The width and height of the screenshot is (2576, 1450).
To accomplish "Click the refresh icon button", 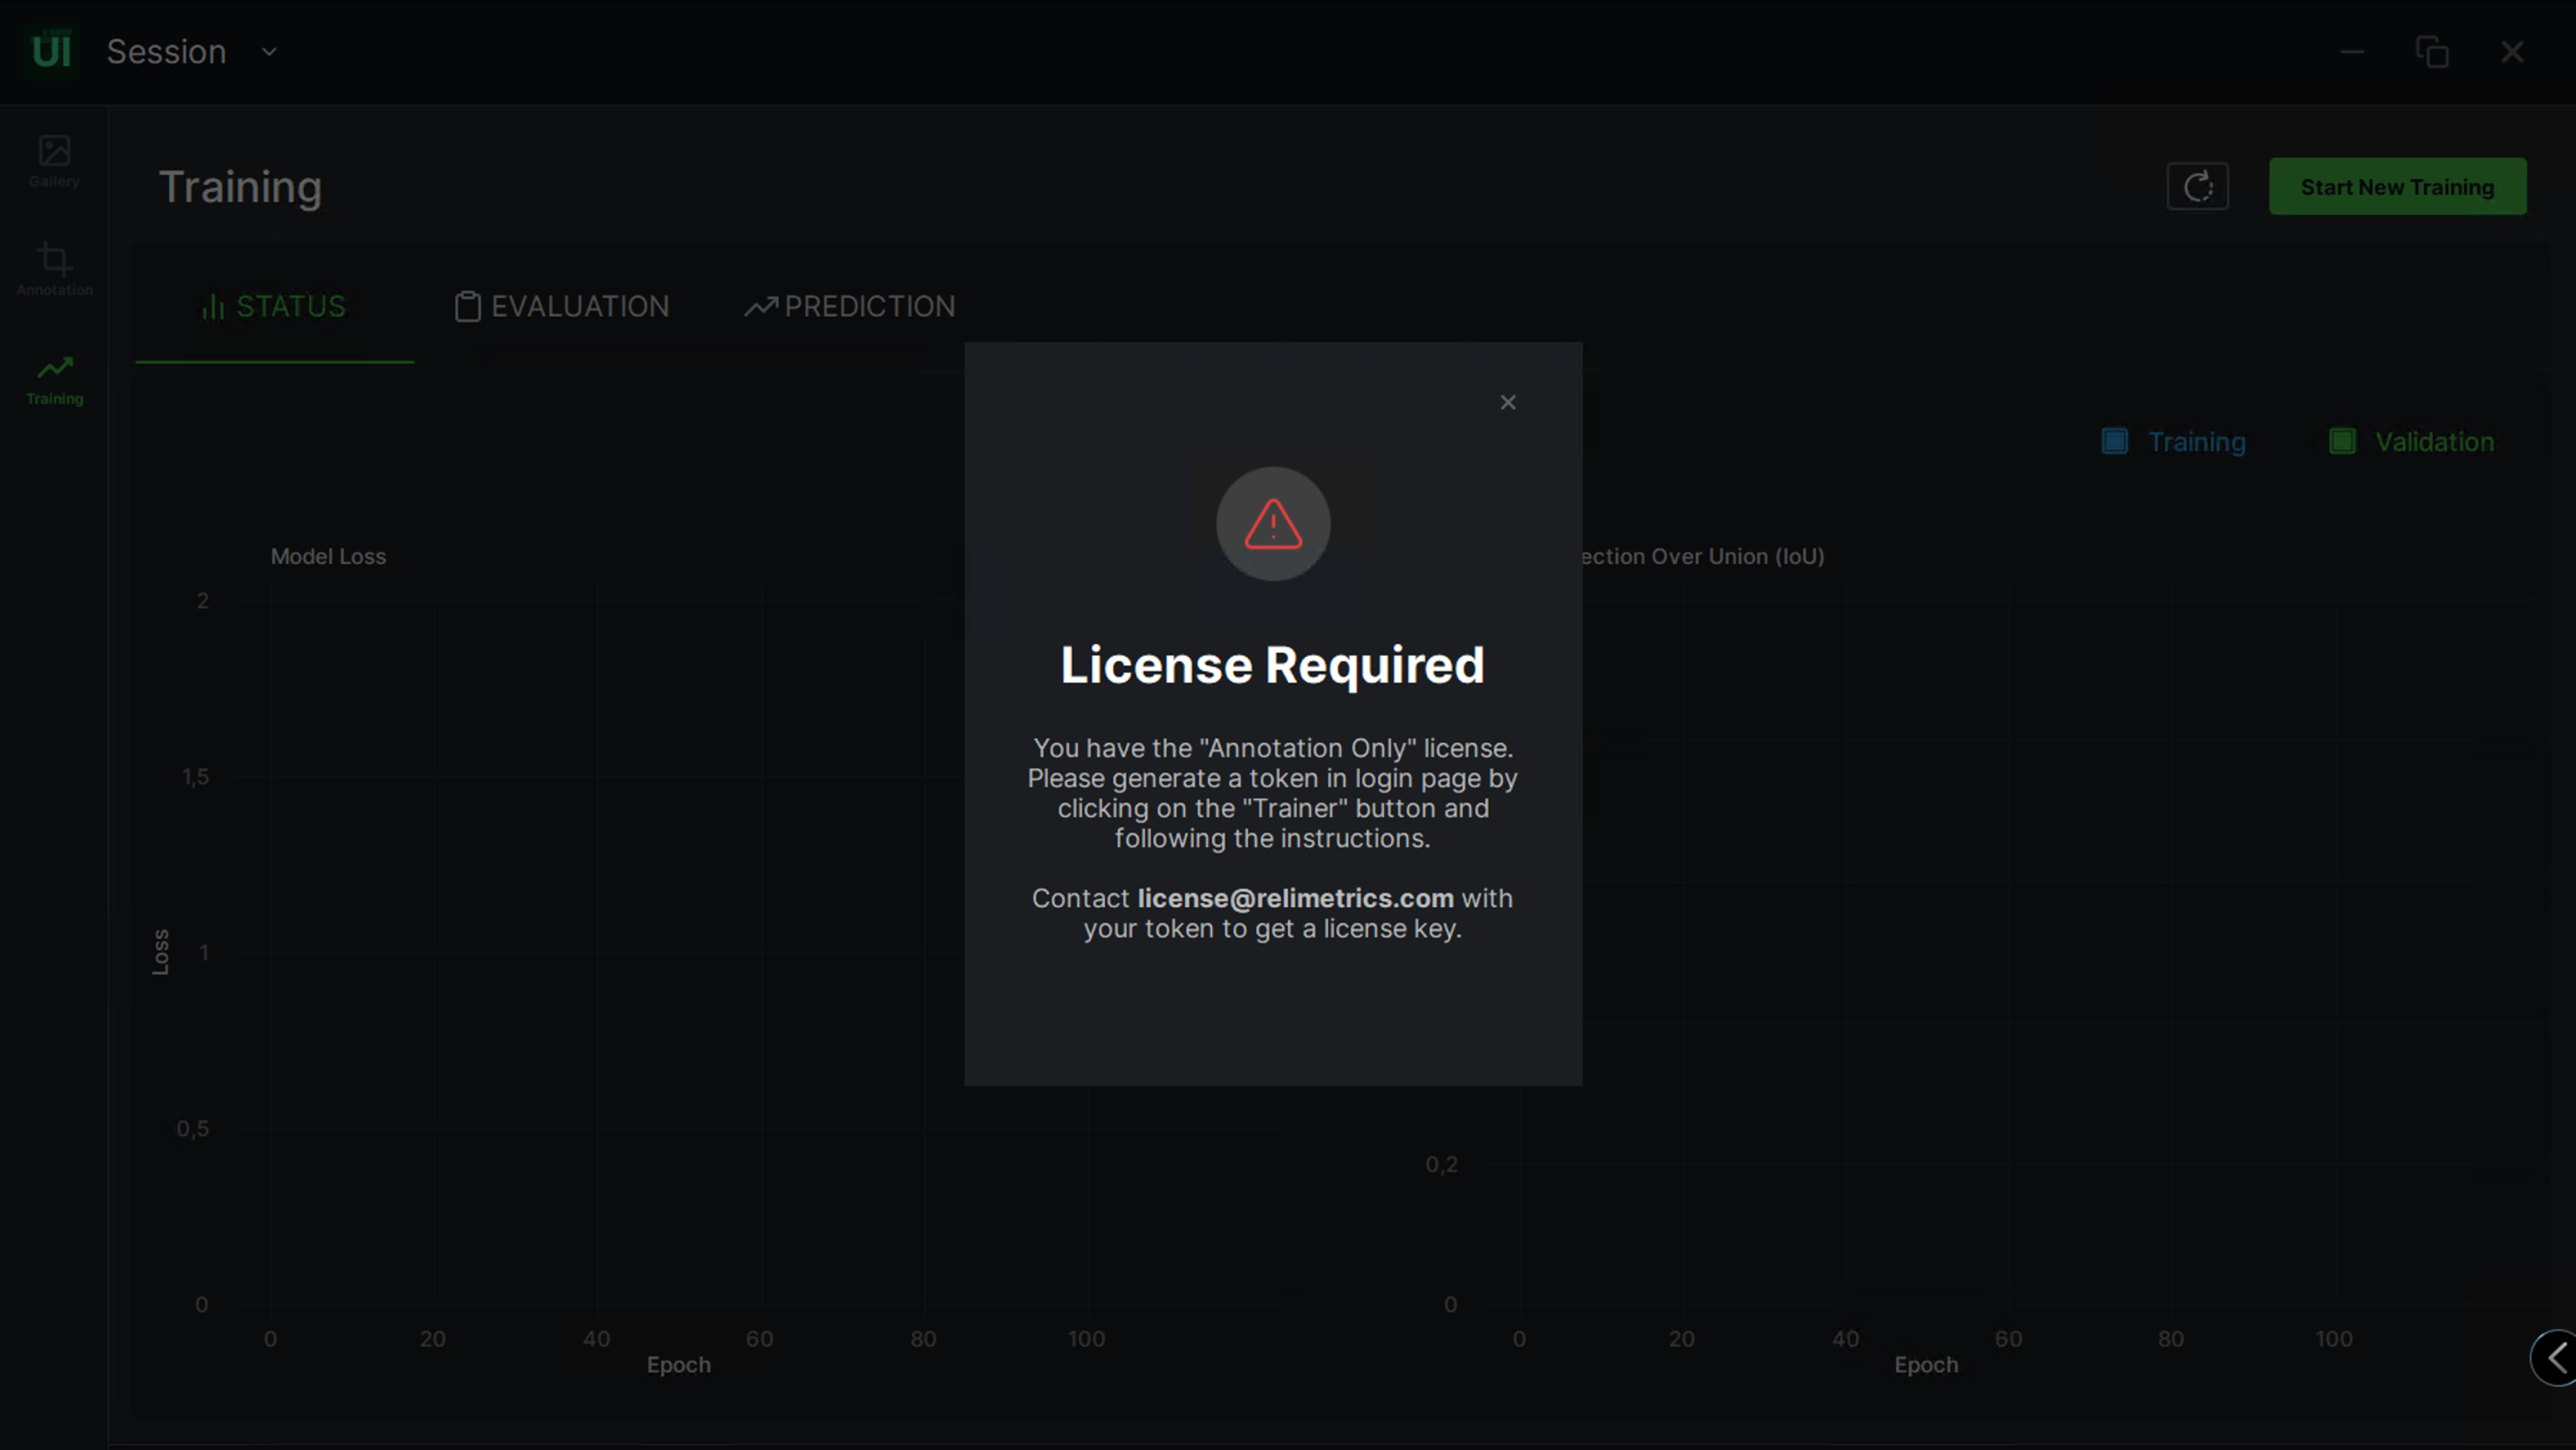I will point(2197,187).
